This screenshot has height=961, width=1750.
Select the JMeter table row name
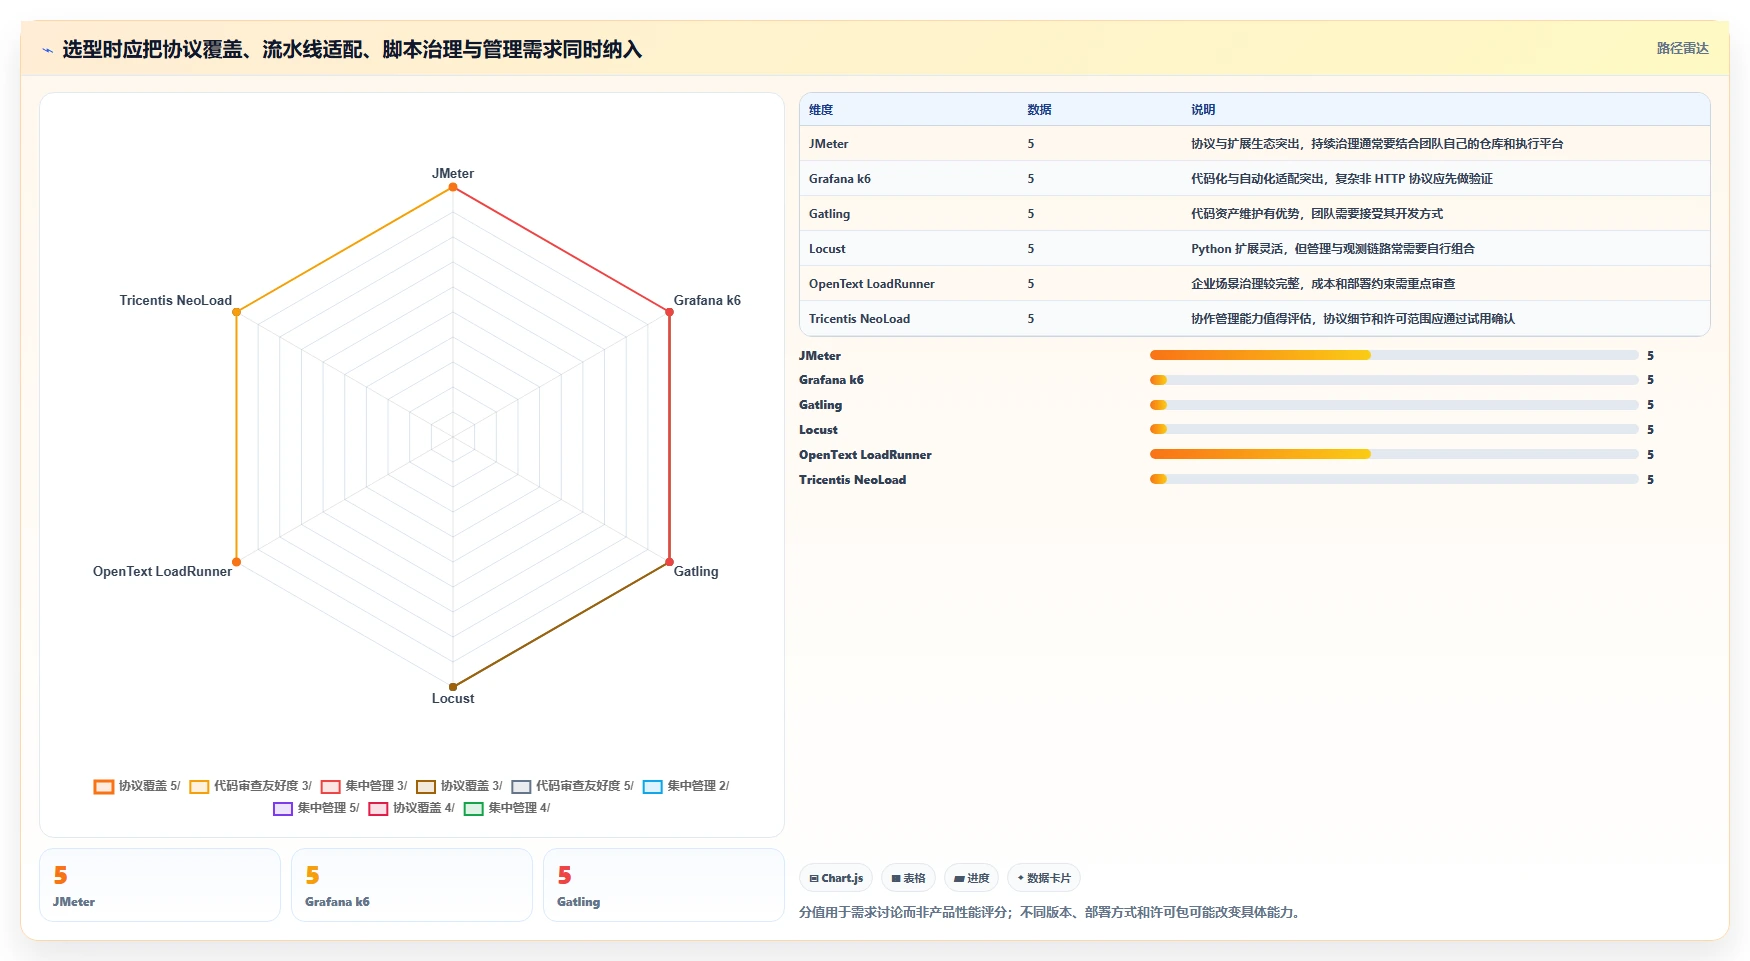click(828, 144)
